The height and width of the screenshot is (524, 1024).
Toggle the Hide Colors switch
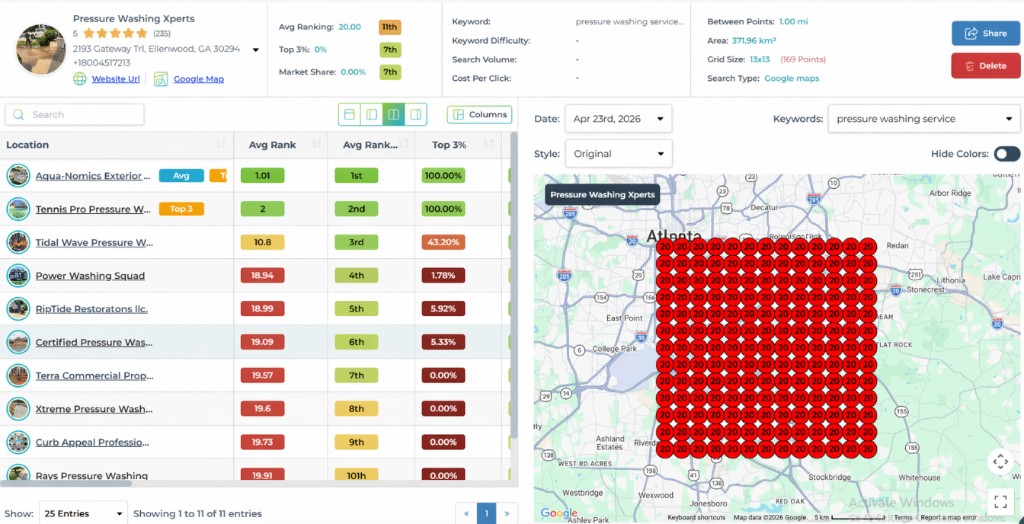(1006, 154)
